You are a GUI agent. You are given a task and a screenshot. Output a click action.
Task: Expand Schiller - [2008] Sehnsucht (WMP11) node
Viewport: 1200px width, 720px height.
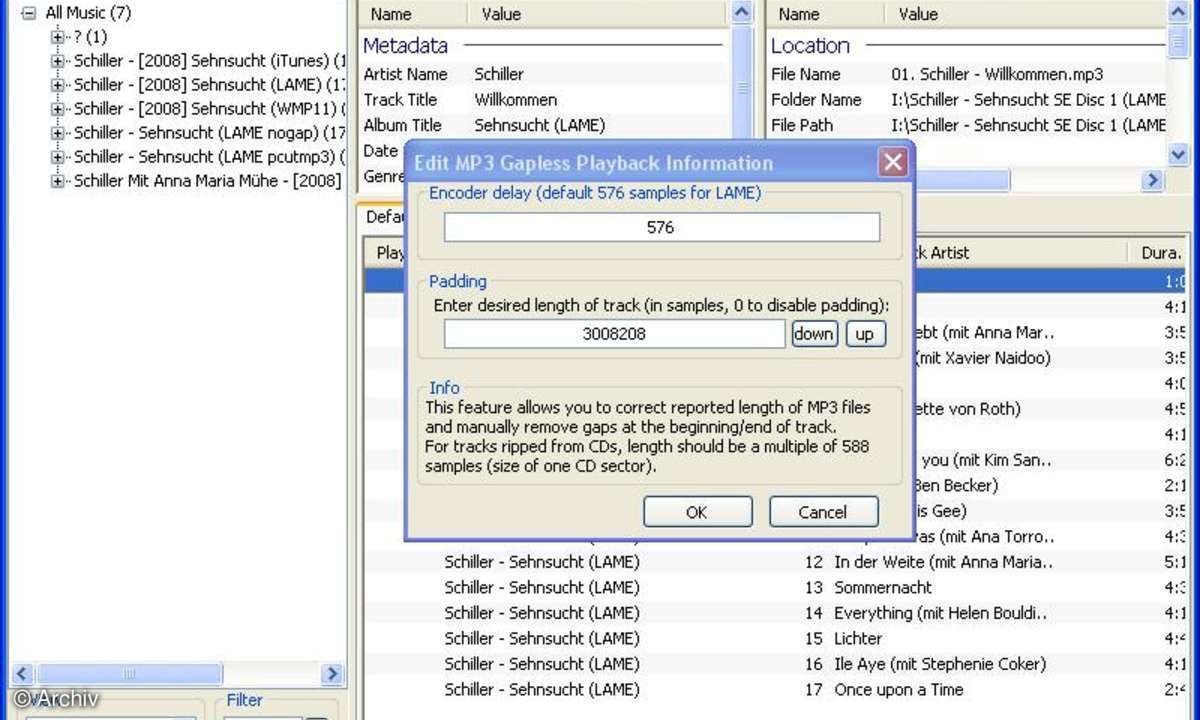pos(57,109)
